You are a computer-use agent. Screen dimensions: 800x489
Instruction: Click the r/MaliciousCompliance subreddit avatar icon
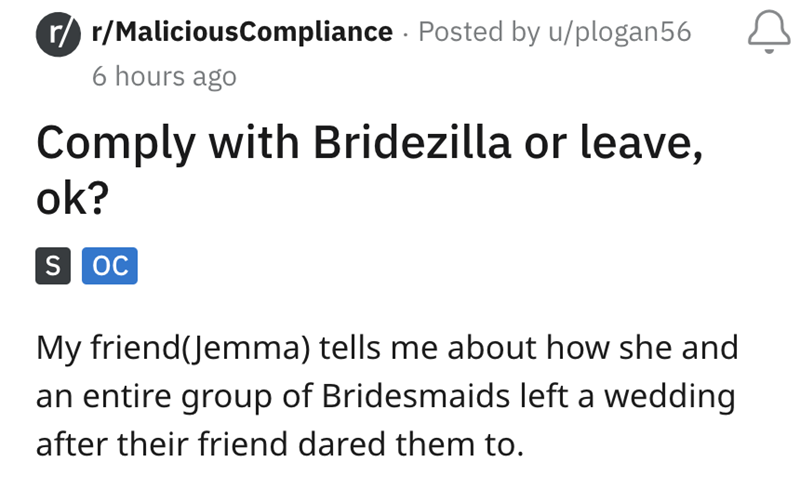point(58,34)
